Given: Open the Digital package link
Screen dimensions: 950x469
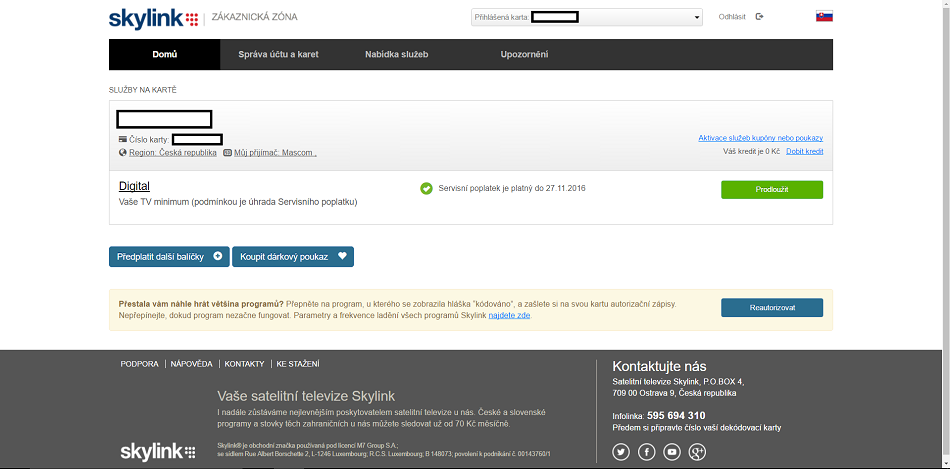Looking at the screenshot, I should coord(135,187).
